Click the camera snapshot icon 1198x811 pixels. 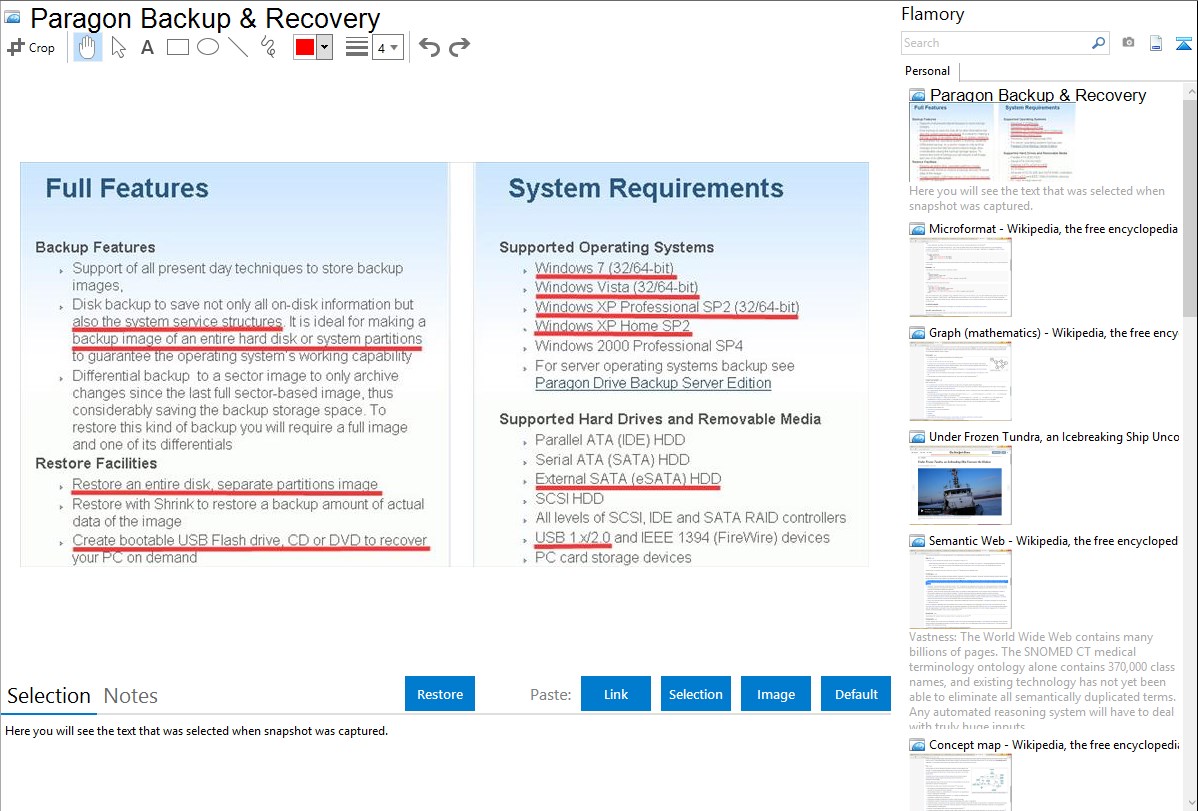pos(1128,43)
